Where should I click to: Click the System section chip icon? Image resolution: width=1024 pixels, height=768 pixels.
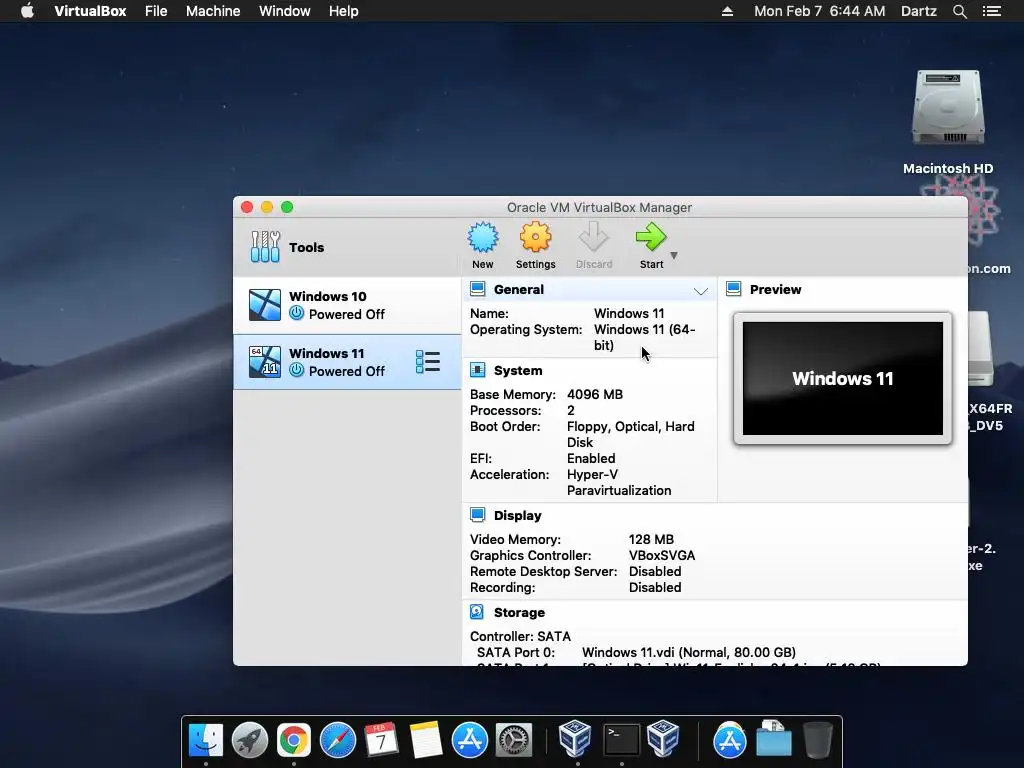click(x=477, y=370)
